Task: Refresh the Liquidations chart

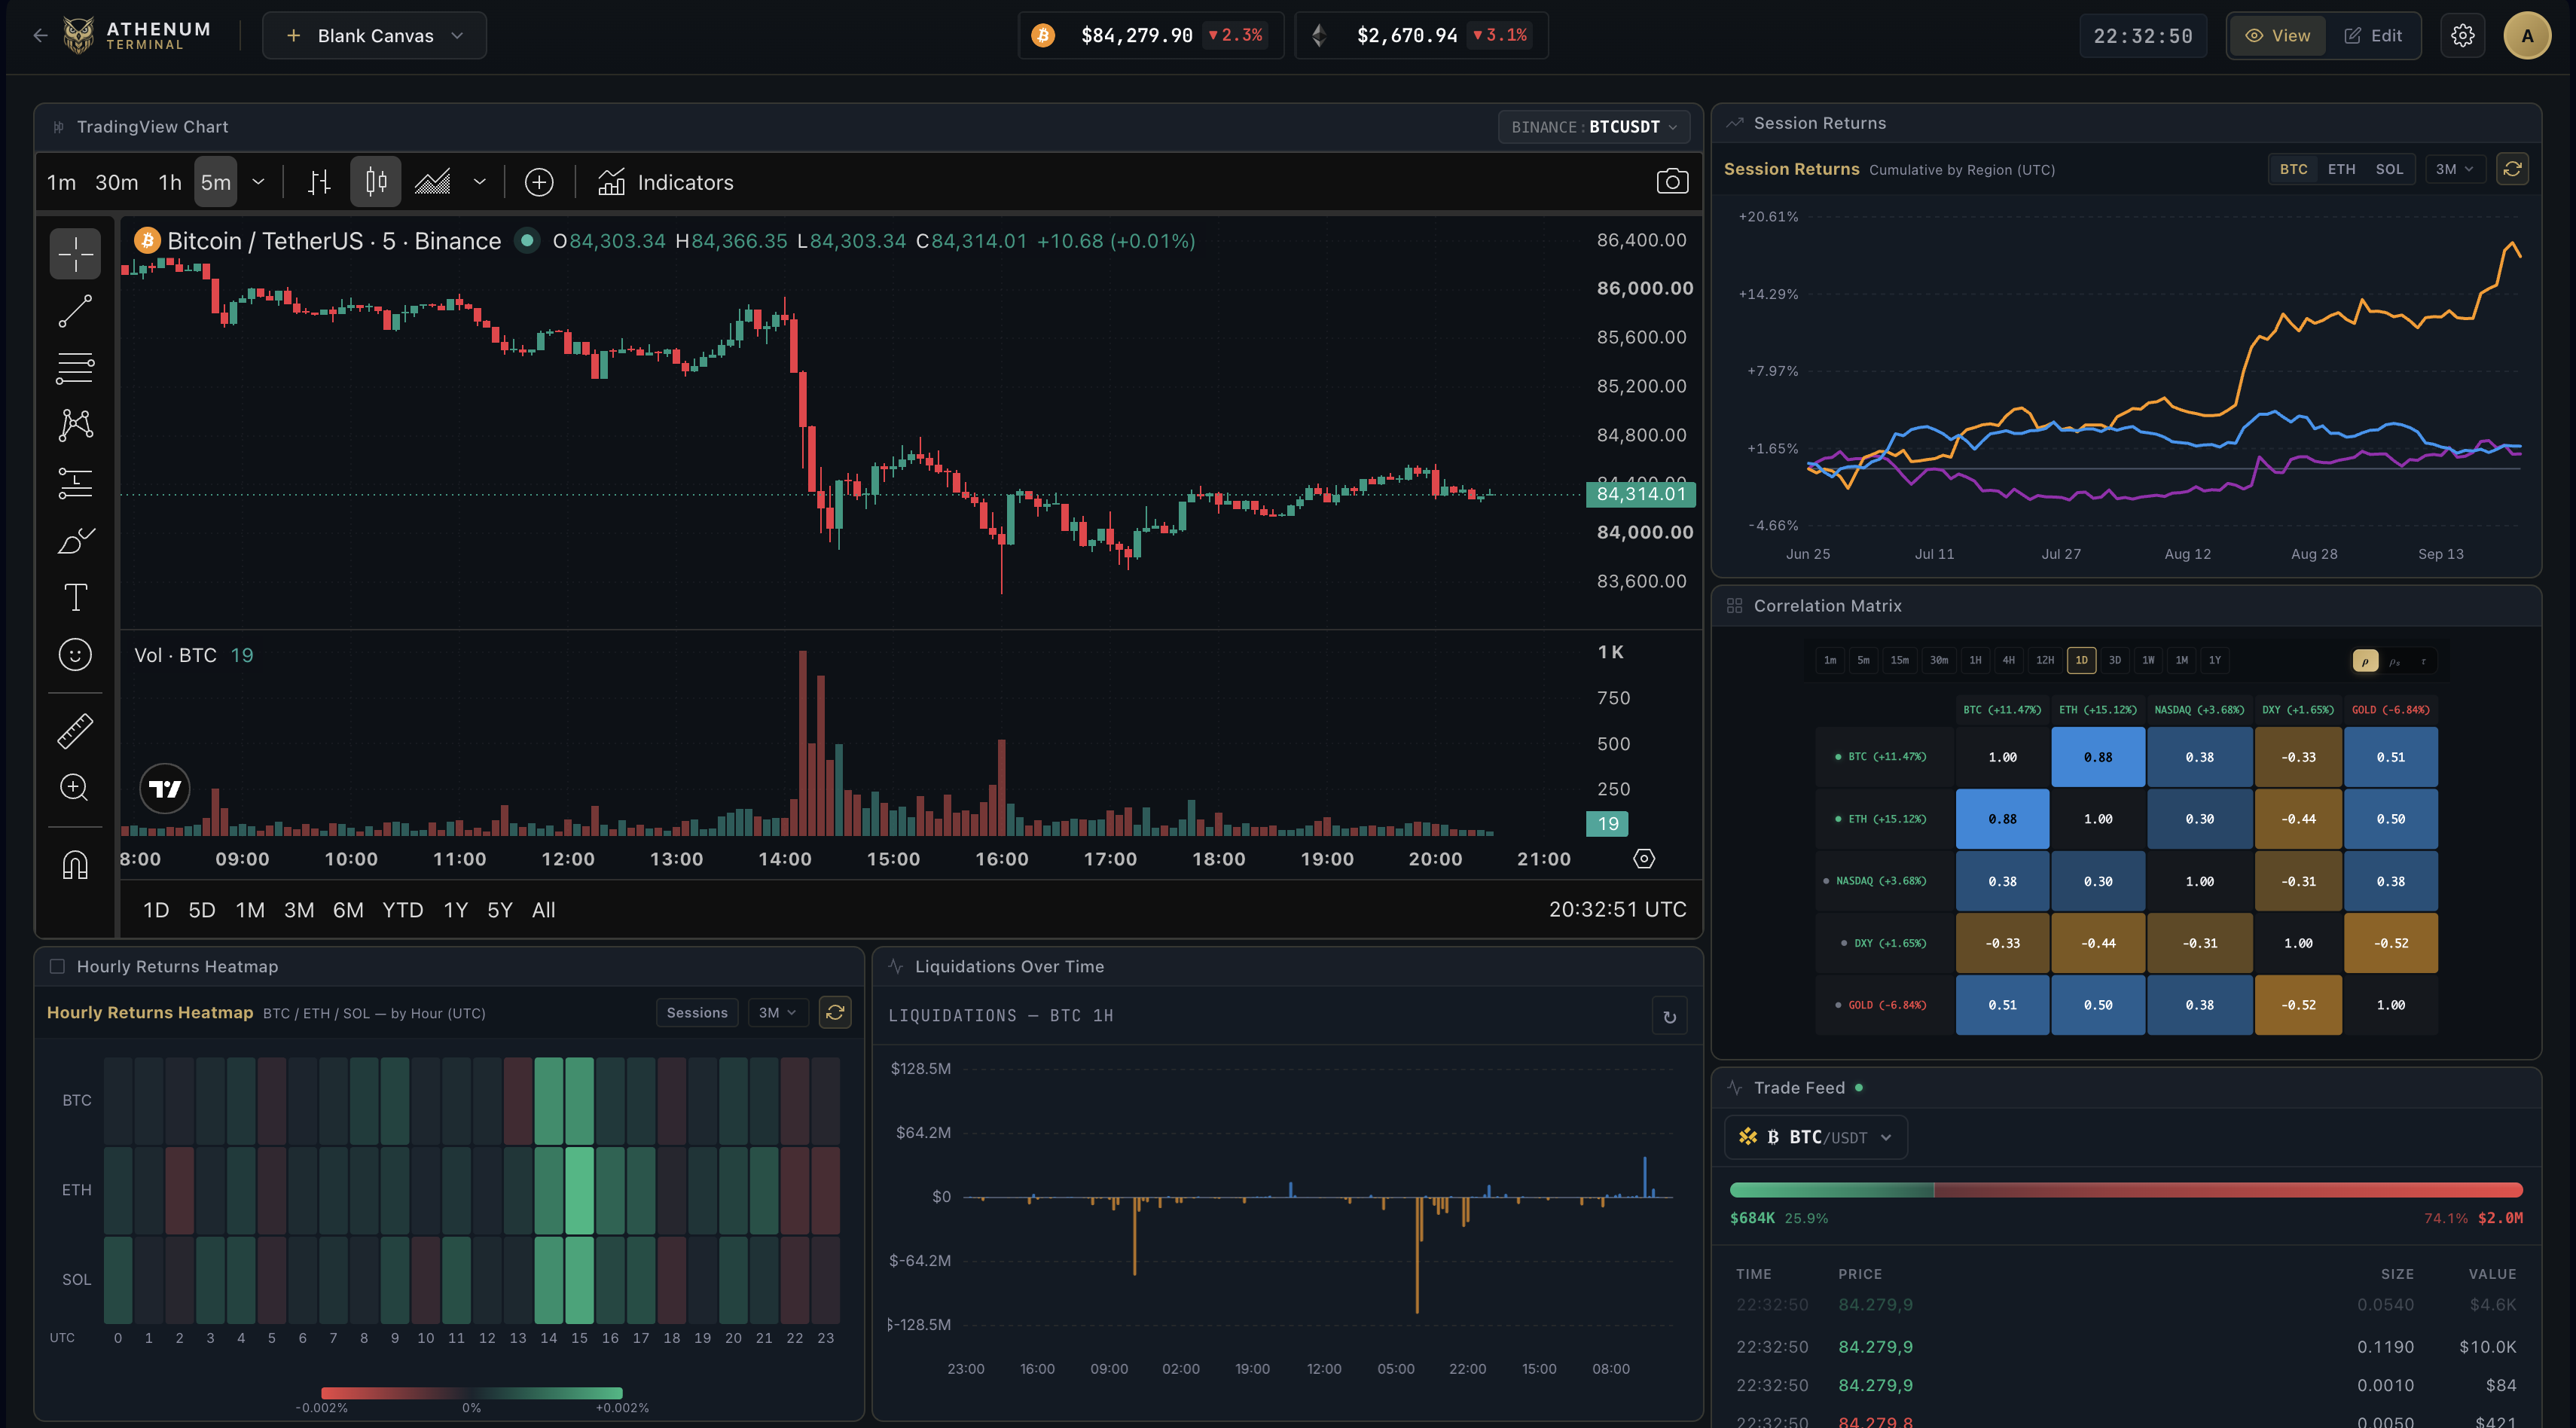Action: point(1669,1016)
